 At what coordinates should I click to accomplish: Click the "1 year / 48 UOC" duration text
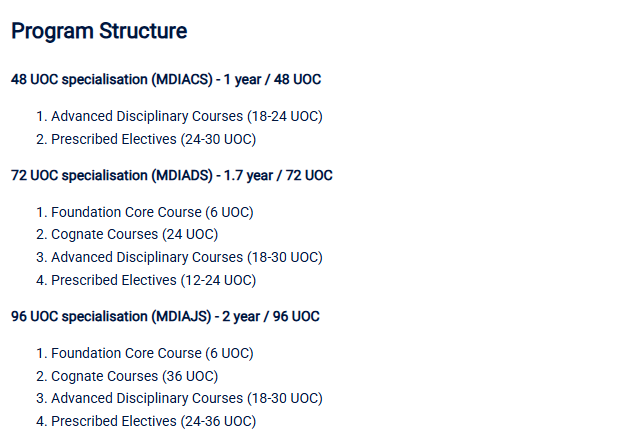272,79
